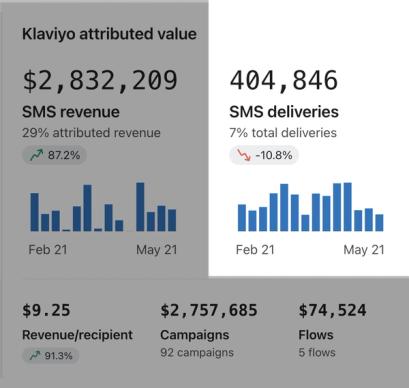Click the 5 flows label
The height and width of the screenshot is (388, 409).
click(x=317, y=352)
